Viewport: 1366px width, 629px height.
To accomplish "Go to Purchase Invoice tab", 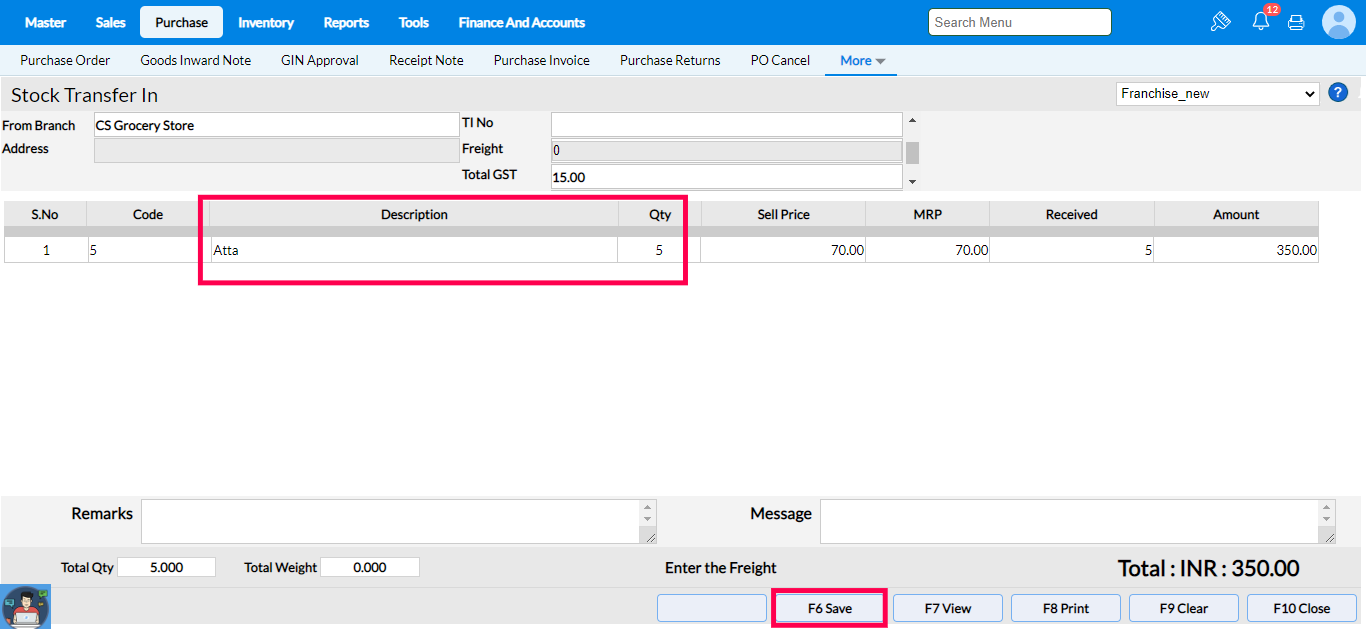I will [542, 60].
